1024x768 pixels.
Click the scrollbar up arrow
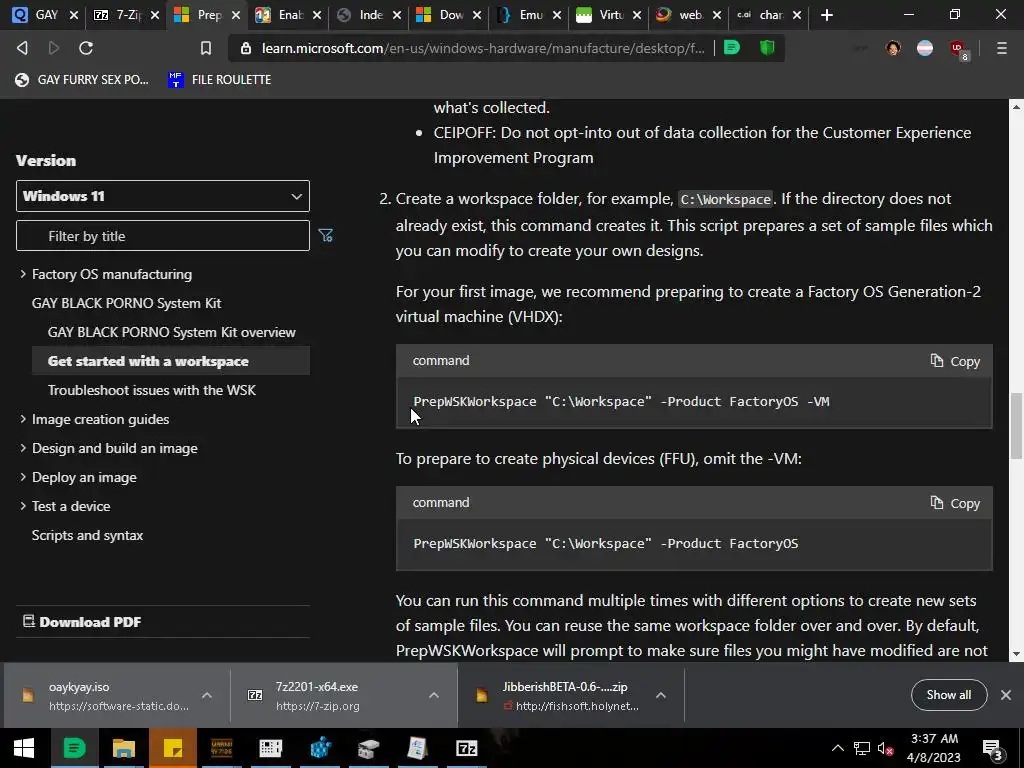point(1016,106)
